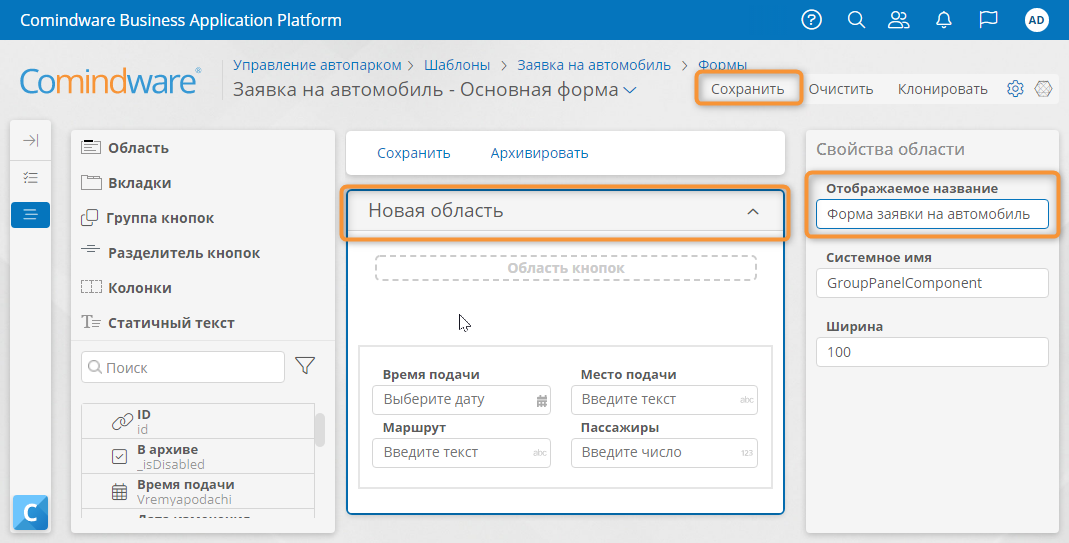
Task: Click the Пассажиры number field
Action: (664, 452)
